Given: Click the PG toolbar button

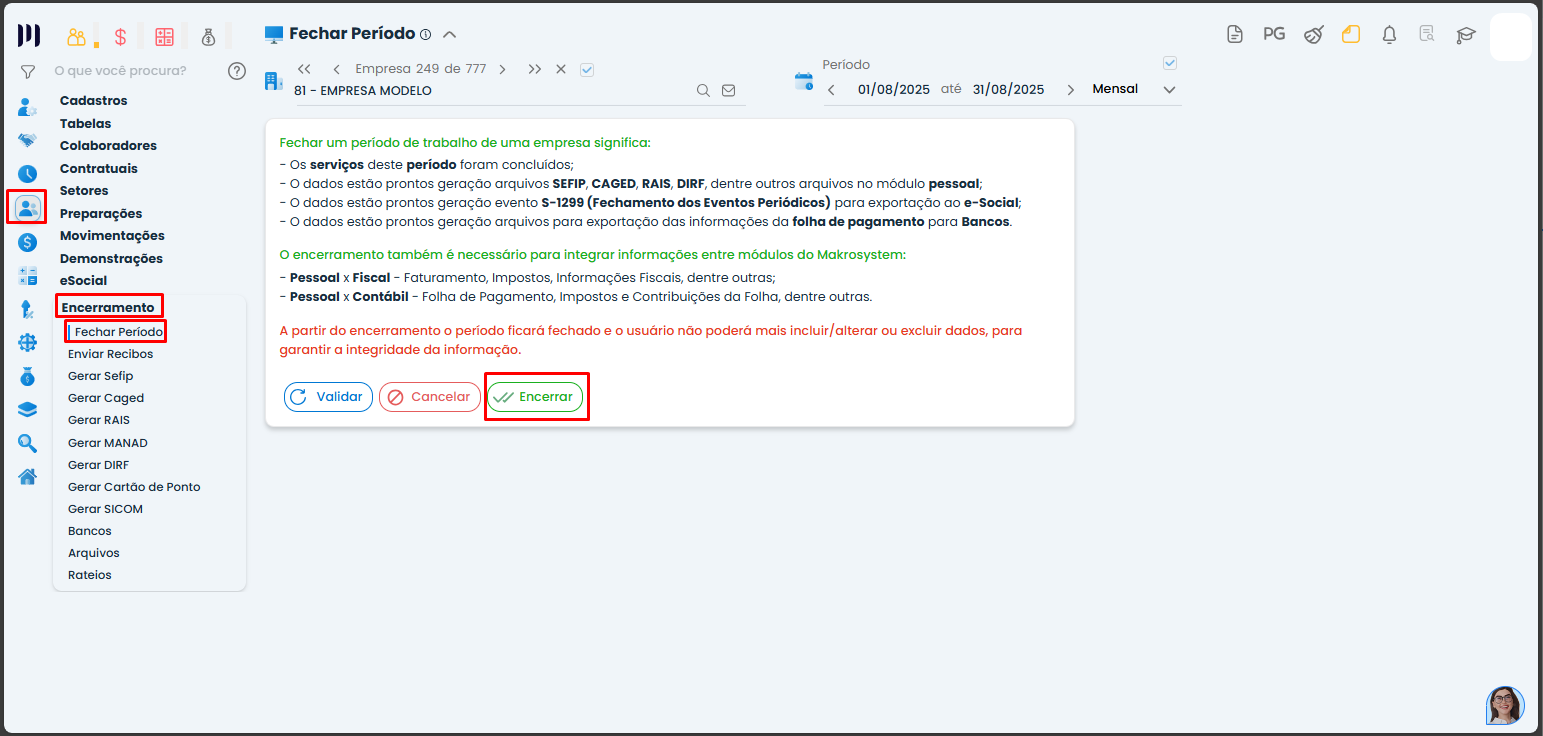Looking at the screenshot, I should (x=1274, y=34).
